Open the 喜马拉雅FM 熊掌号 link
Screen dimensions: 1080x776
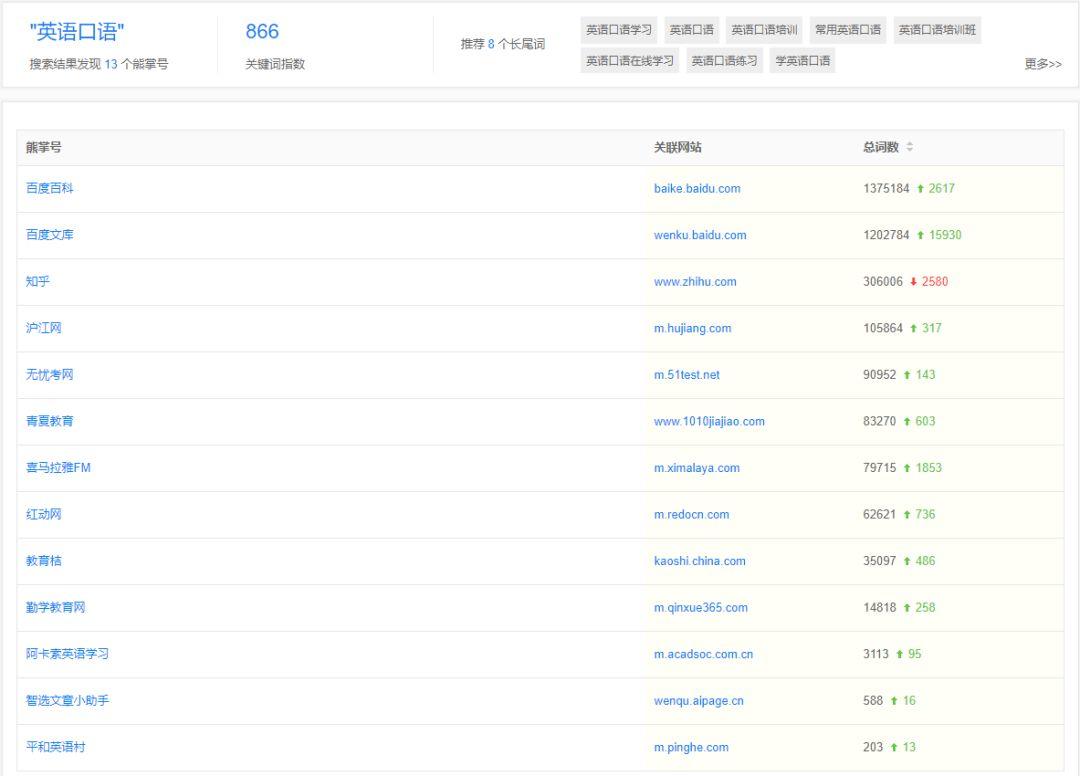[59, 468]
